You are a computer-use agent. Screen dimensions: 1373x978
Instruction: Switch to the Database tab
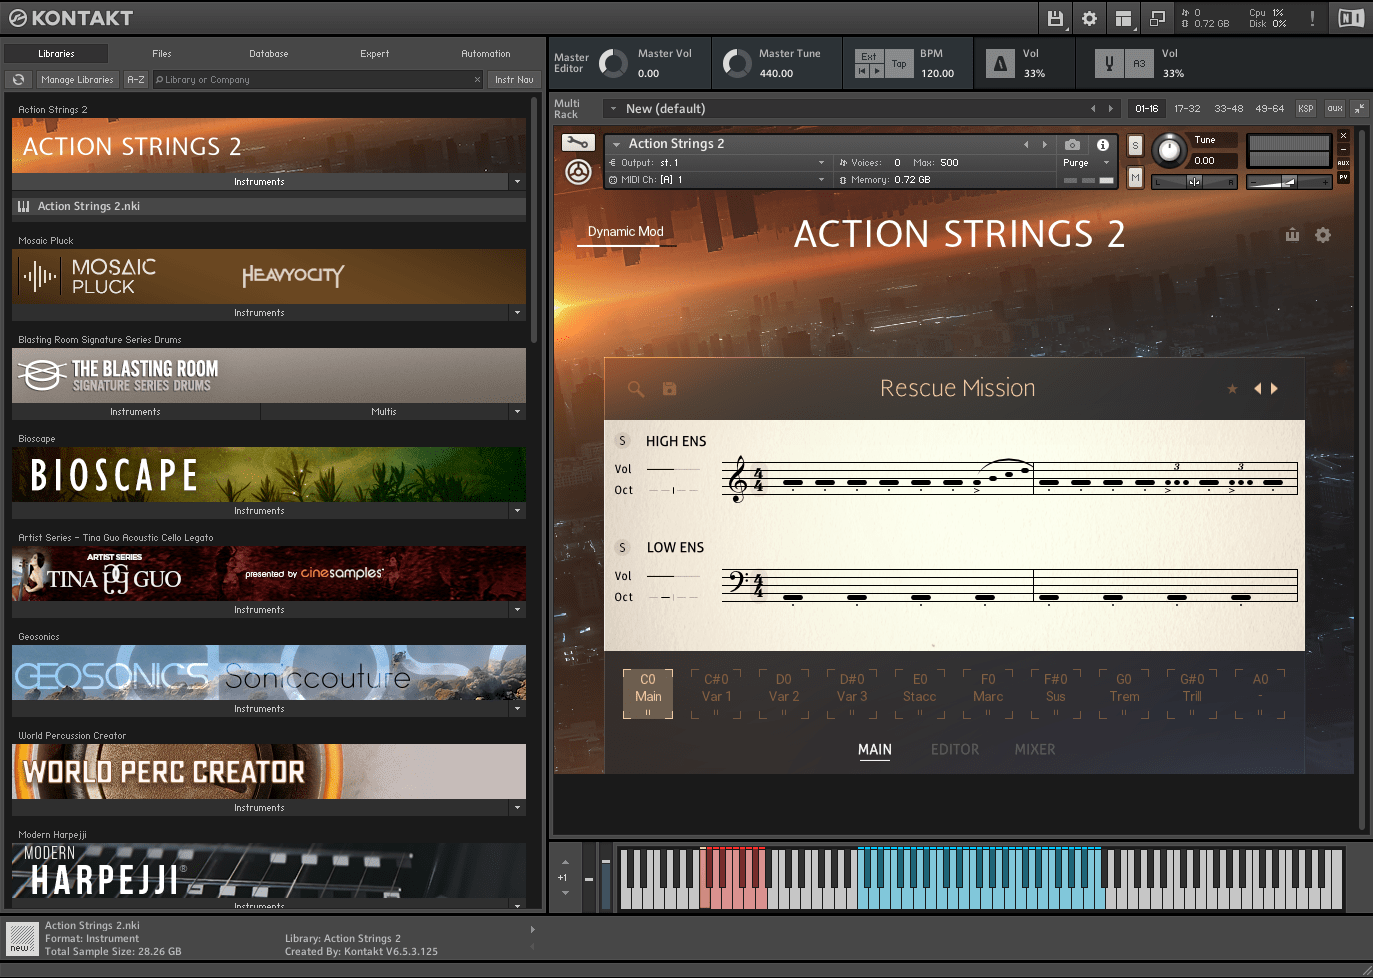[269, 54]
